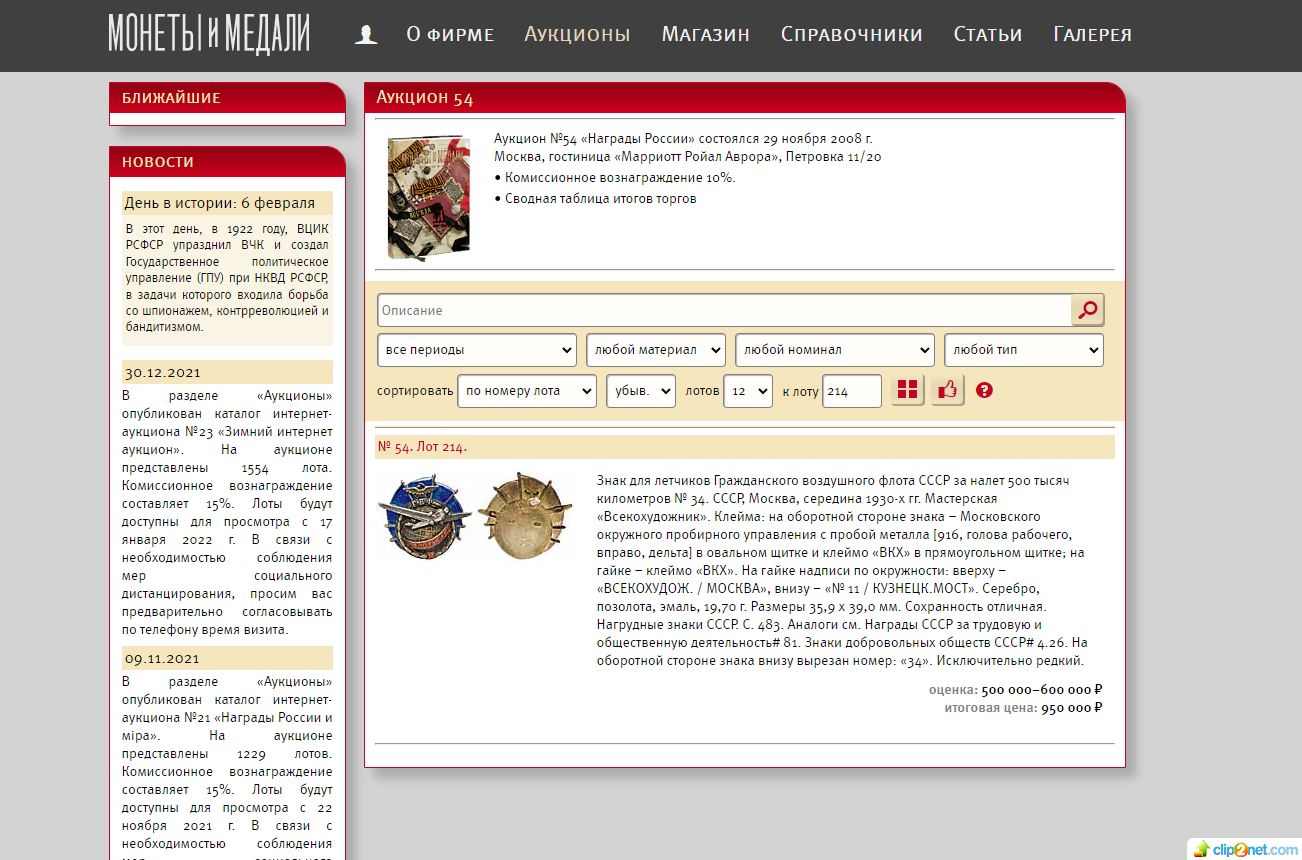Open sort by 'по номеру лота' dropdown

[x=526, y=391]
